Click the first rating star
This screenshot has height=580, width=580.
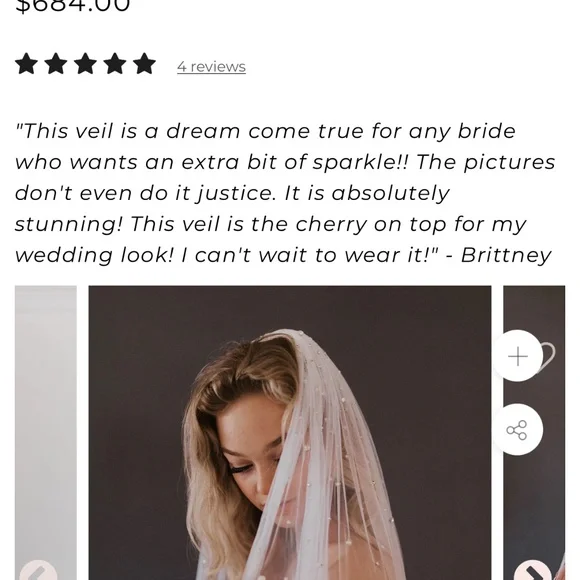pos(27,64)
